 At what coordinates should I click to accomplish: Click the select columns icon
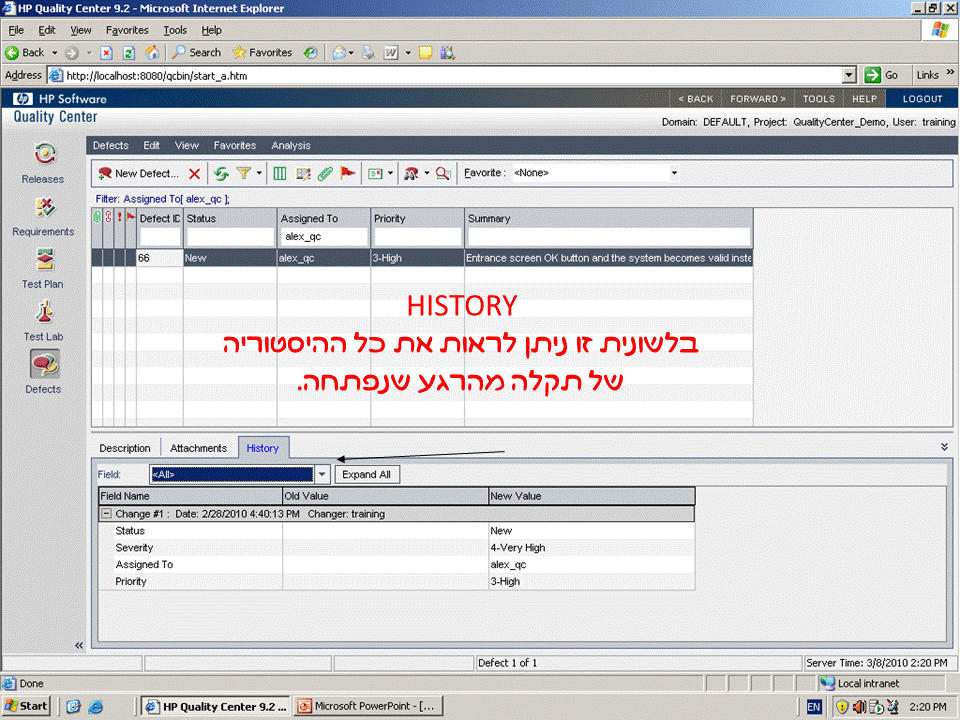click(x=280, y=174)
